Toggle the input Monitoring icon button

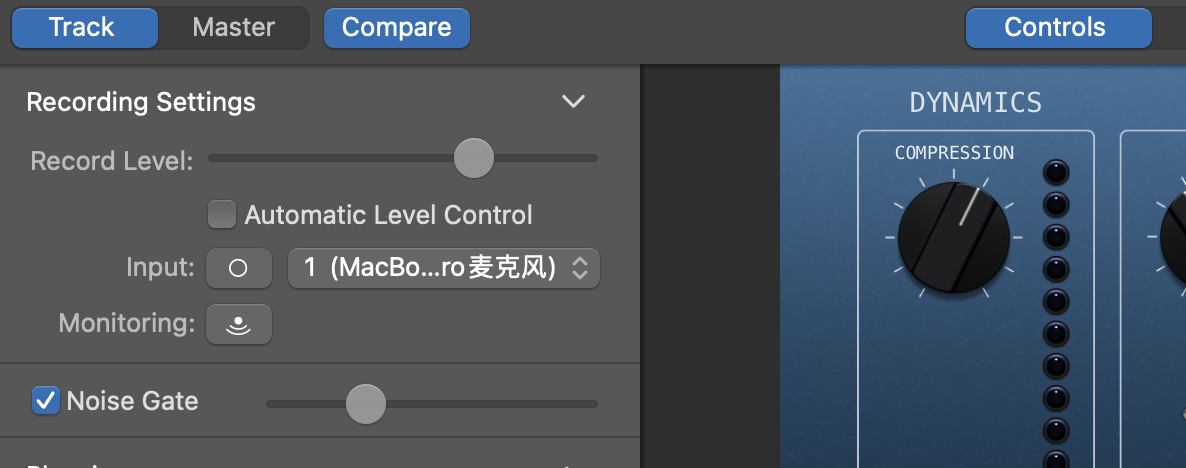coord(238,324)
